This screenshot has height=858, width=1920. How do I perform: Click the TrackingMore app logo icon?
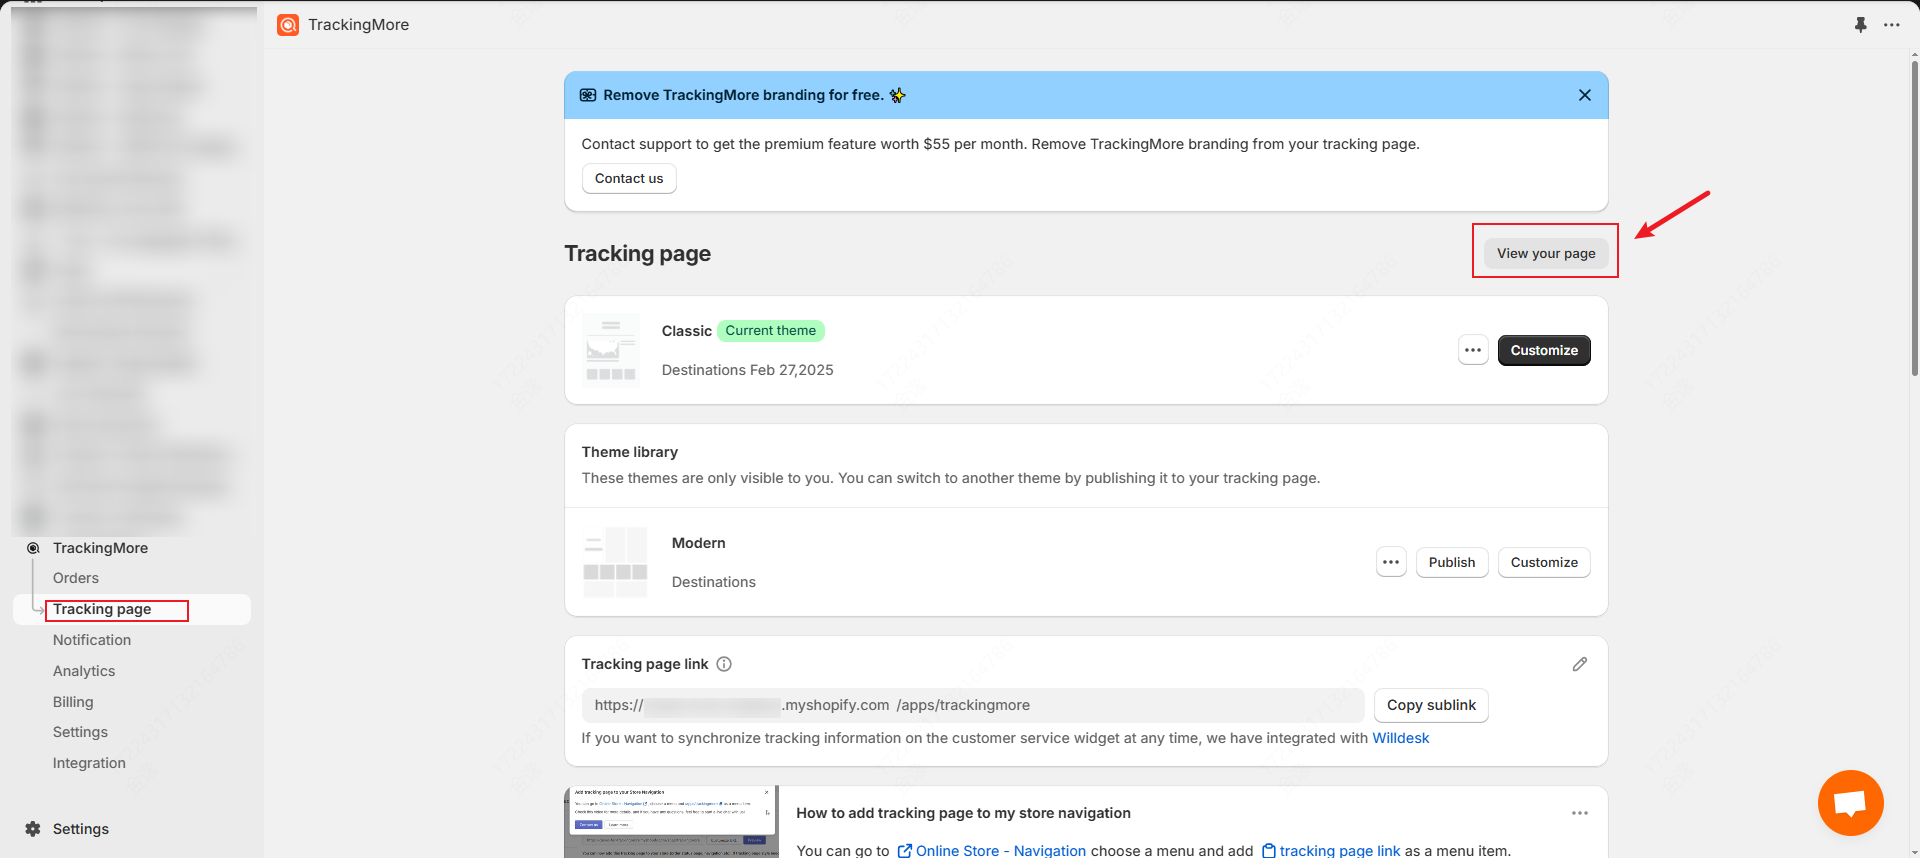288,25
